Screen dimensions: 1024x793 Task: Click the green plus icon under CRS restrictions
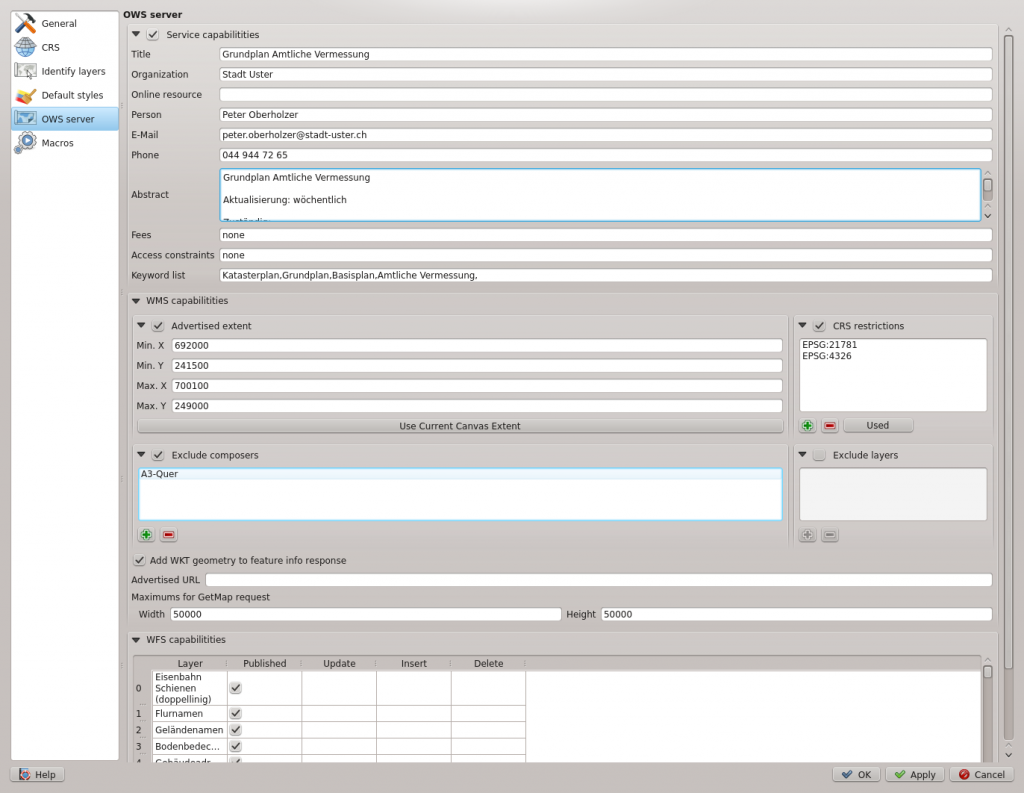(x=807, y=424)
